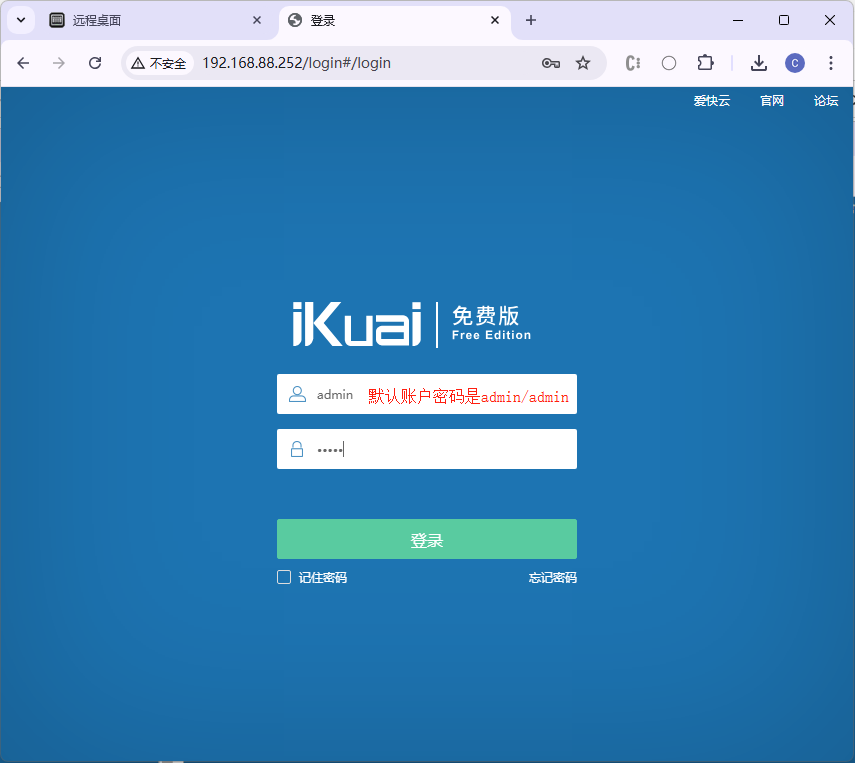This screenshot has height=763, width=855.
Task: Open the 忘记密码 link
Action: (552, 578)
